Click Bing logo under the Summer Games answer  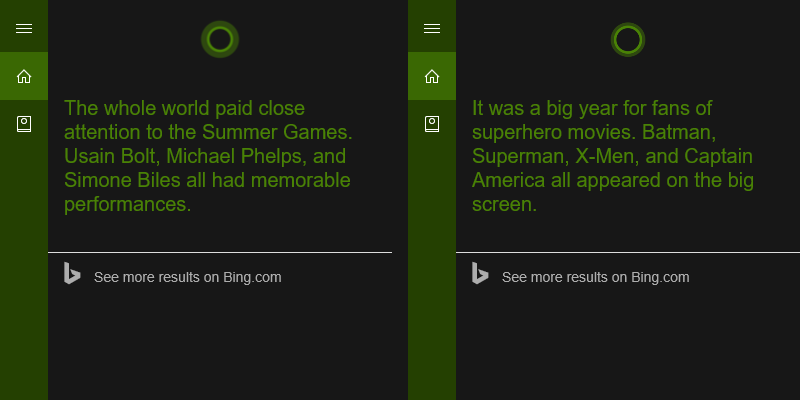(72, 273)
